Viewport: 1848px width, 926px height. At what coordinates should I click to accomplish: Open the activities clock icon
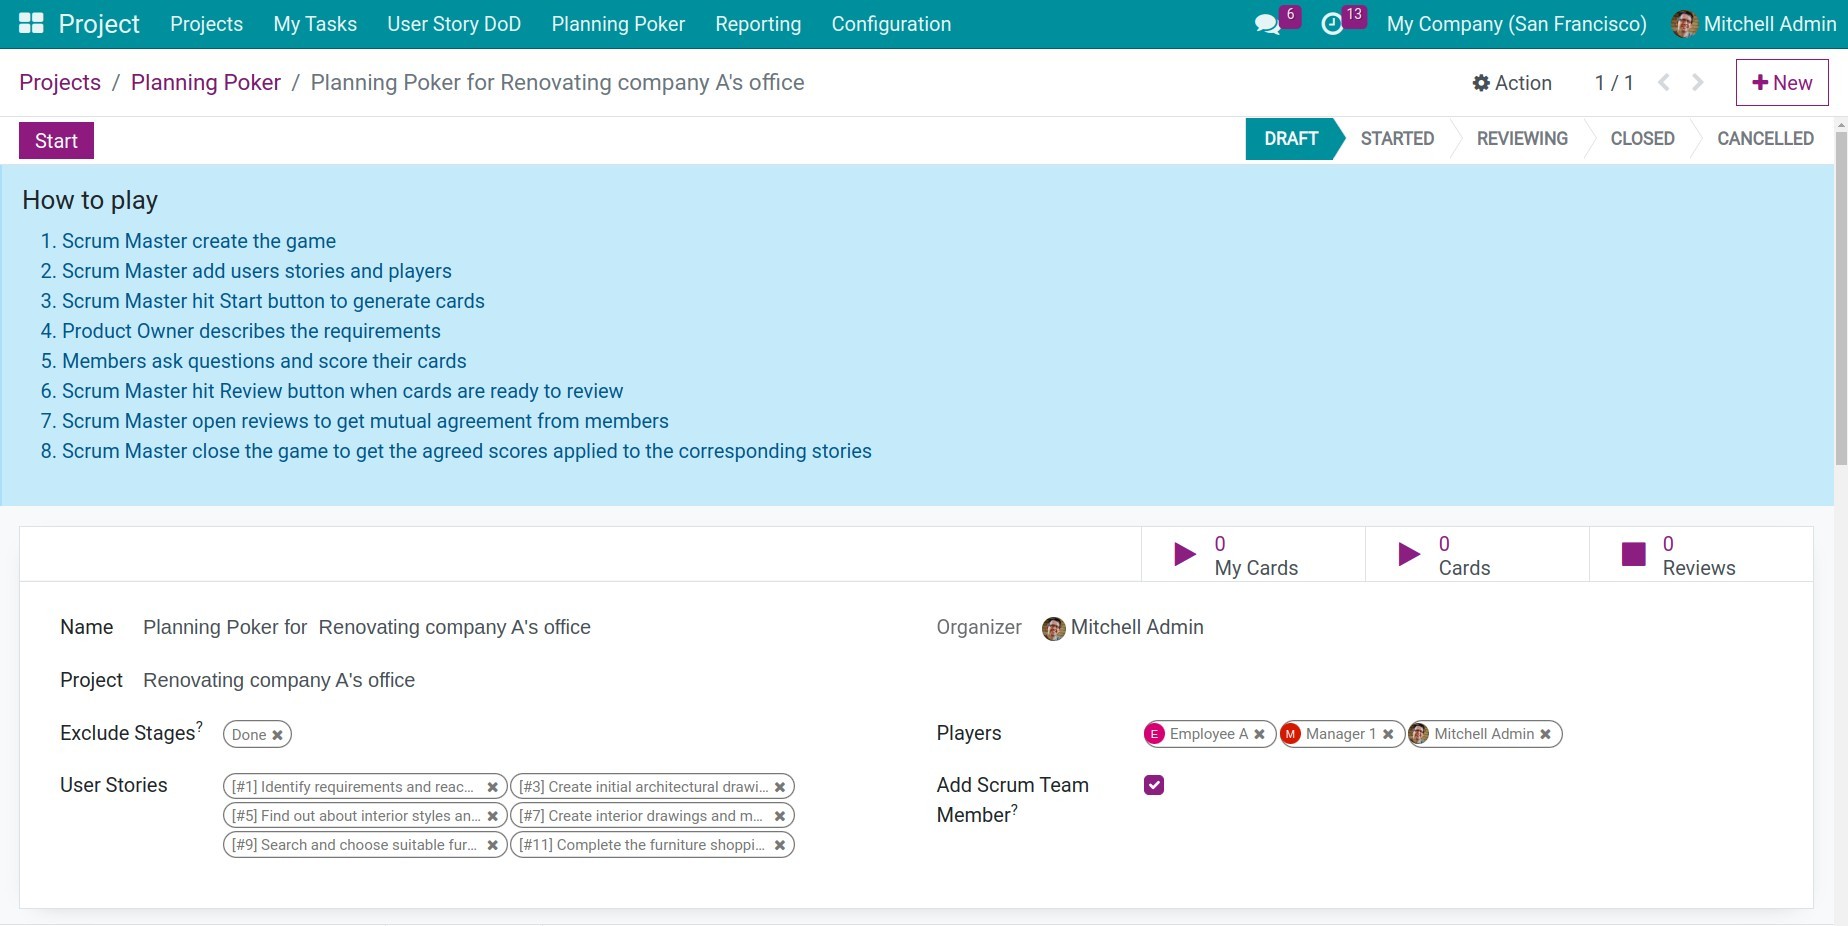(x=1332, y=24)
